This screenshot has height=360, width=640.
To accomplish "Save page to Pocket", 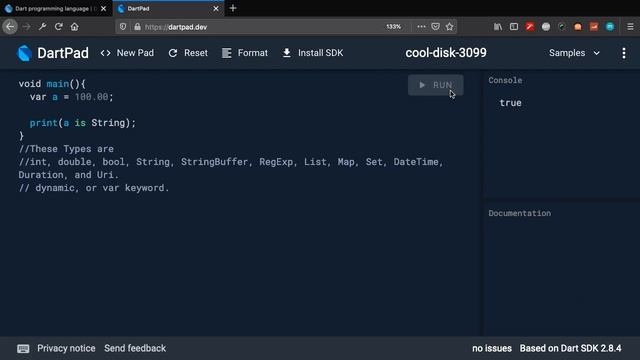I will tap(436, 27).
